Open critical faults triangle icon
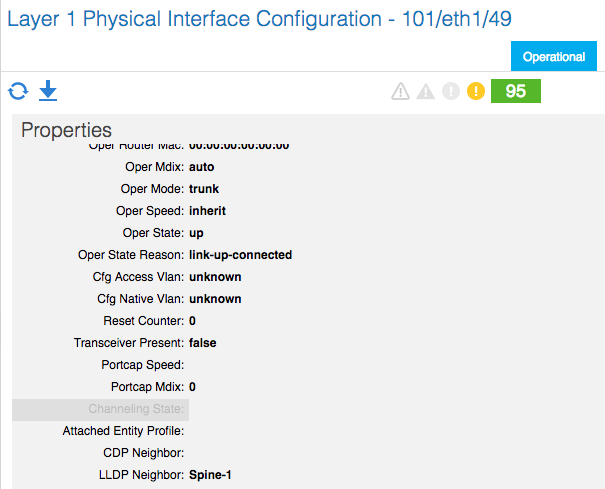The image size is (605, 489). [x=401, y=91]
